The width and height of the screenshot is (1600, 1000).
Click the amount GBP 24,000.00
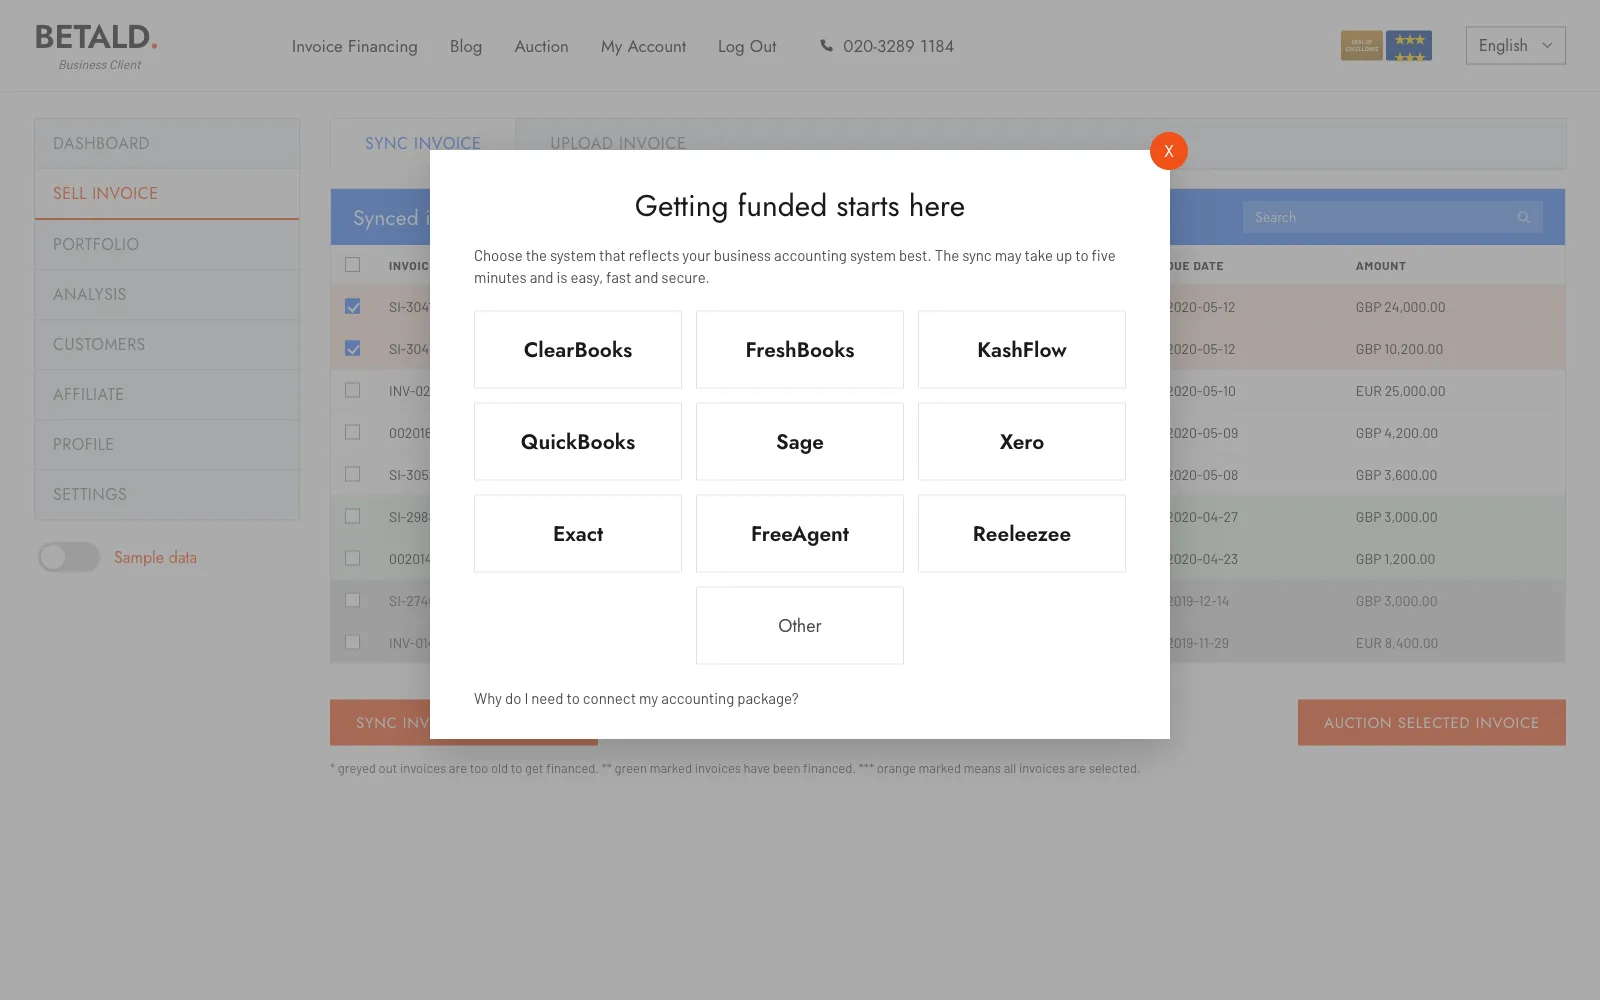click(1400, 307)
